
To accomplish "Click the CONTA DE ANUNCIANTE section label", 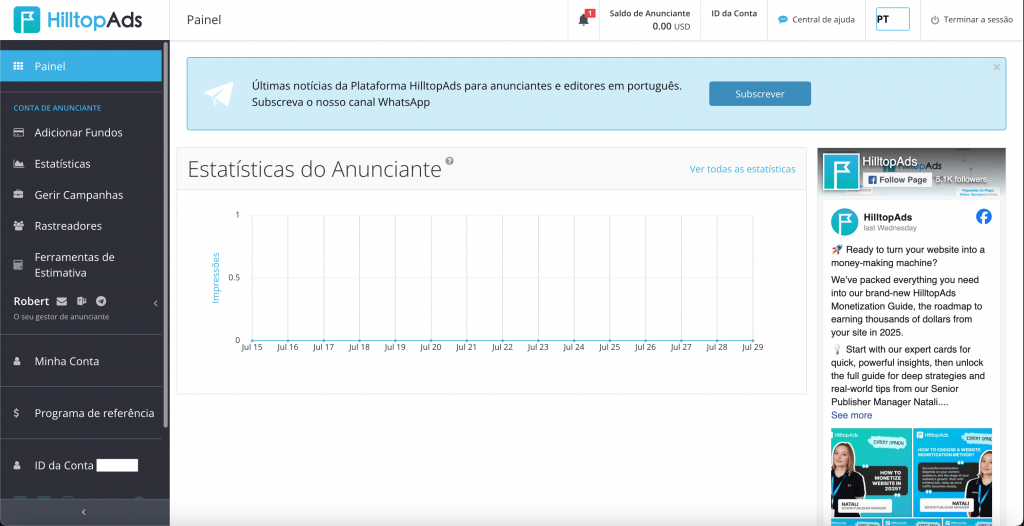I will click(x=57, y=108).
